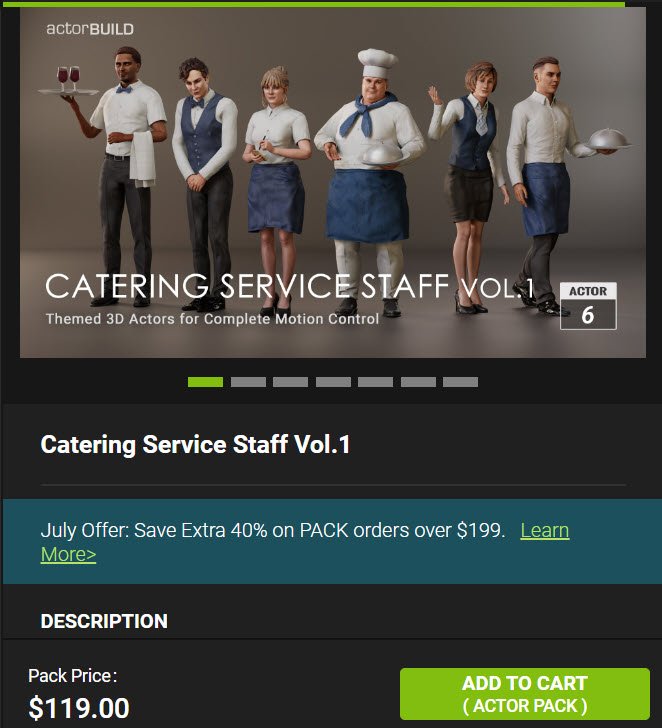Switch to the fifth carousel slide indicator
Viewport: 662px width, 728px height.
pyautogui.click(x=375, y=382)
